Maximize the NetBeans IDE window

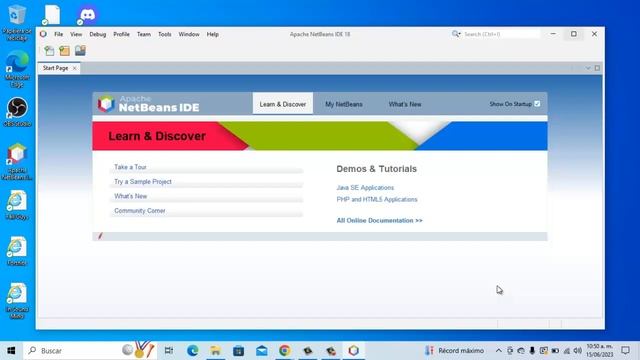573,34
